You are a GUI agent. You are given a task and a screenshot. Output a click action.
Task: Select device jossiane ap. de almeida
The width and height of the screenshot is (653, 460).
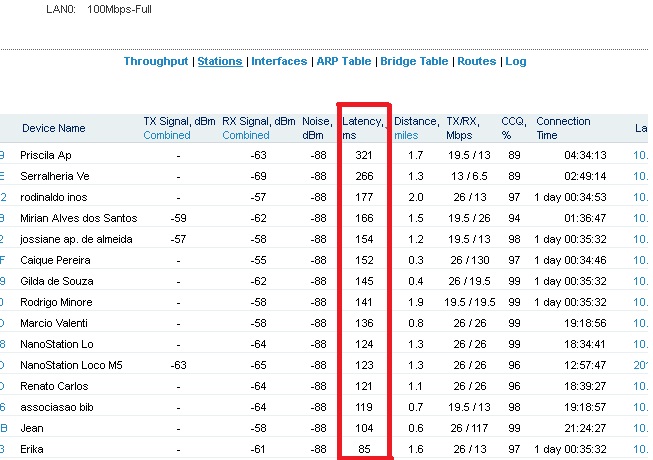tap(76, 239)
